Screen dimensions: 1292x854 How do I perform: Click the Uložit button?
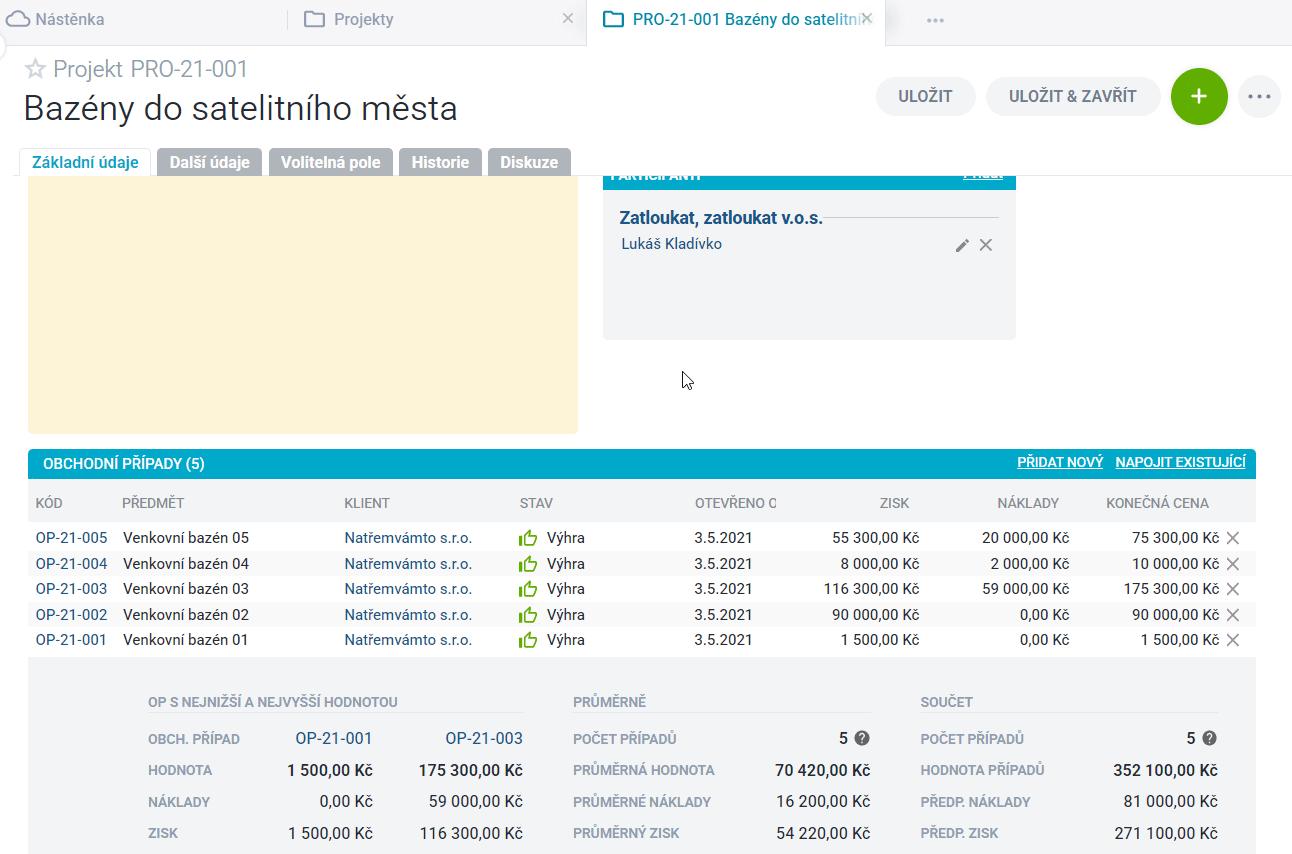925,97
